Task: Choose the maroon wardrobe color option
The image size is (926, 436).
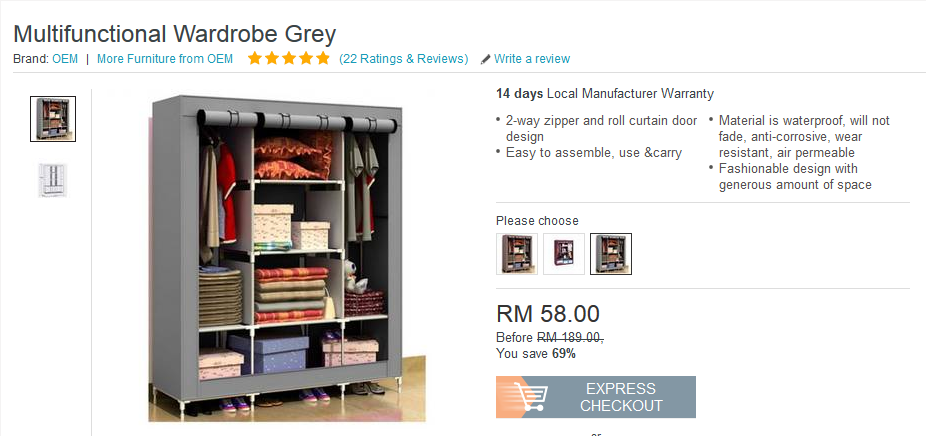Action: (564, 254)
